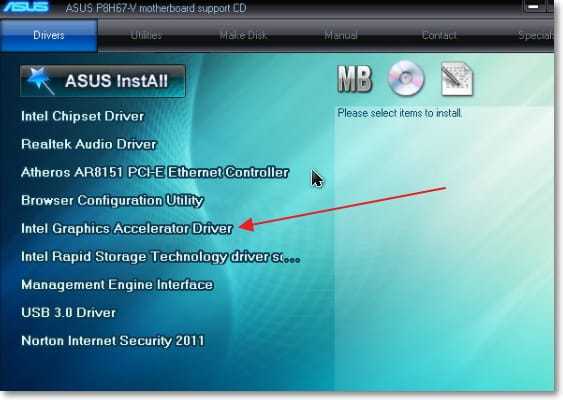Open the Special tab
Image resolution: width=563 pixels, height=400 pixels.
(536, 35)
